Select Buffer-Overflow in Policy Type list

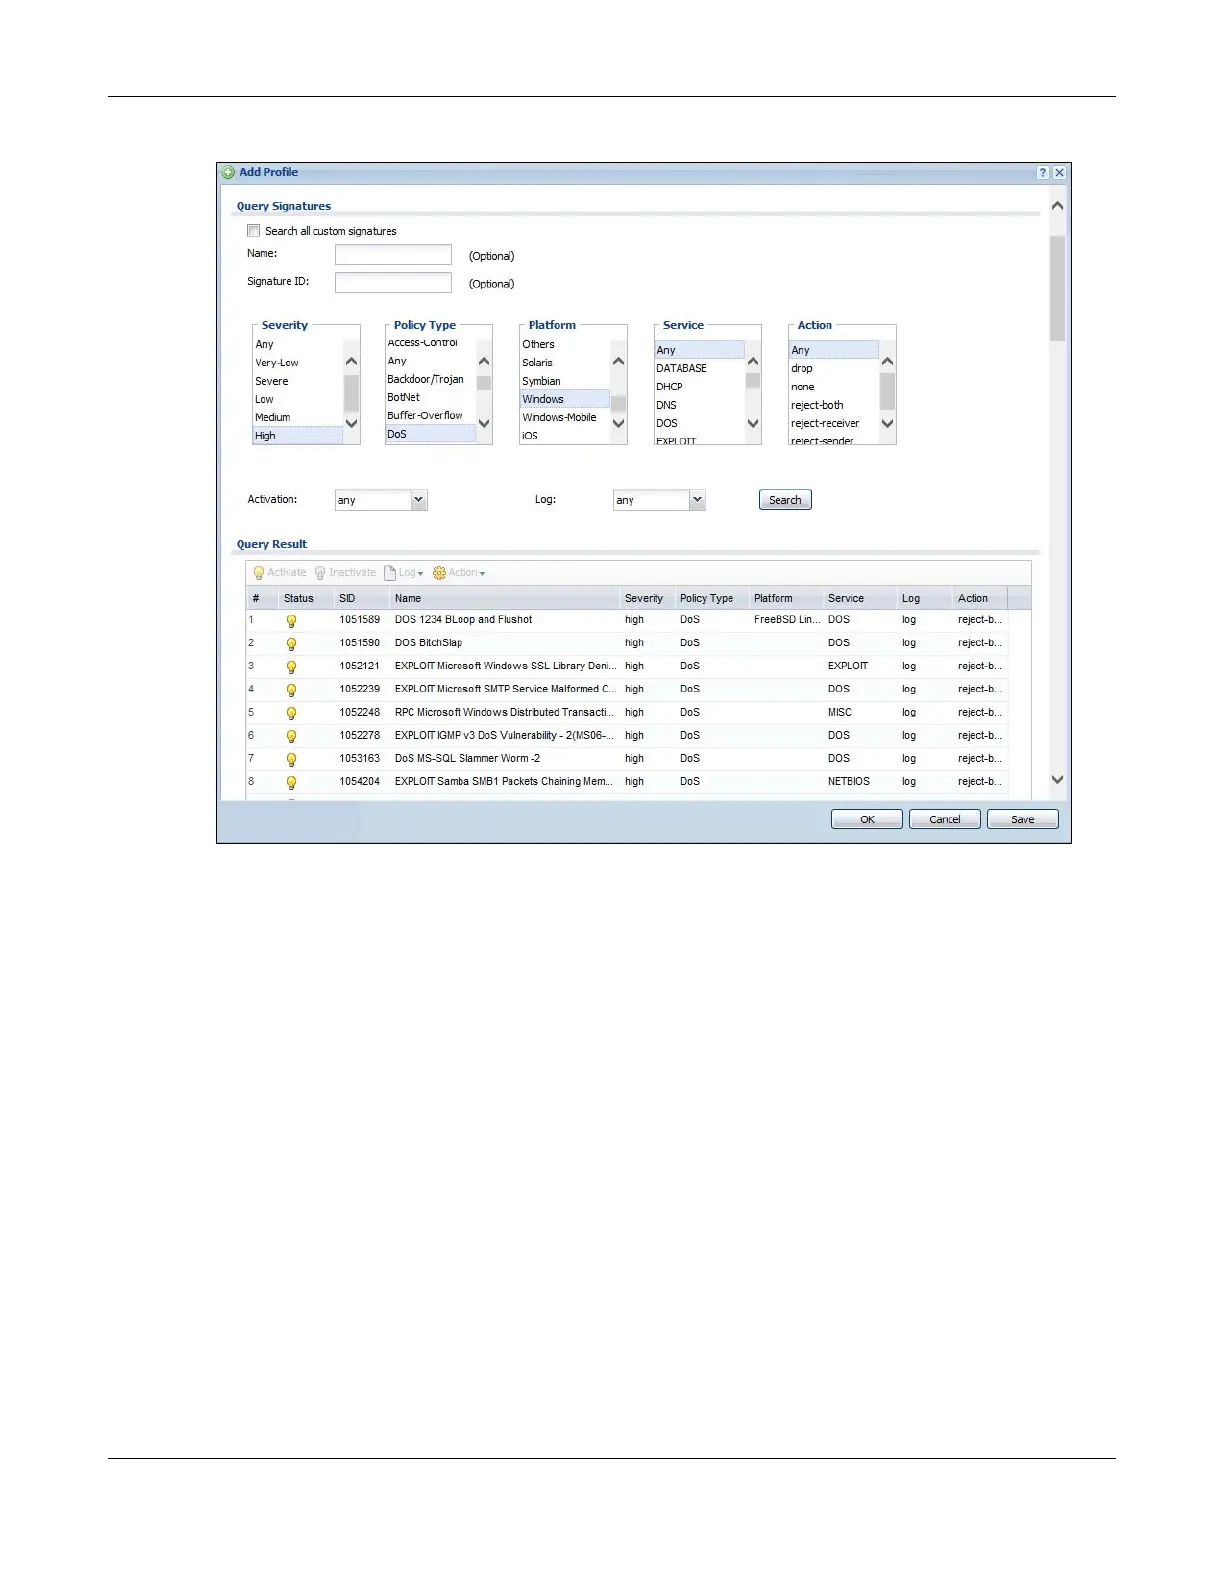click(430, 415)
